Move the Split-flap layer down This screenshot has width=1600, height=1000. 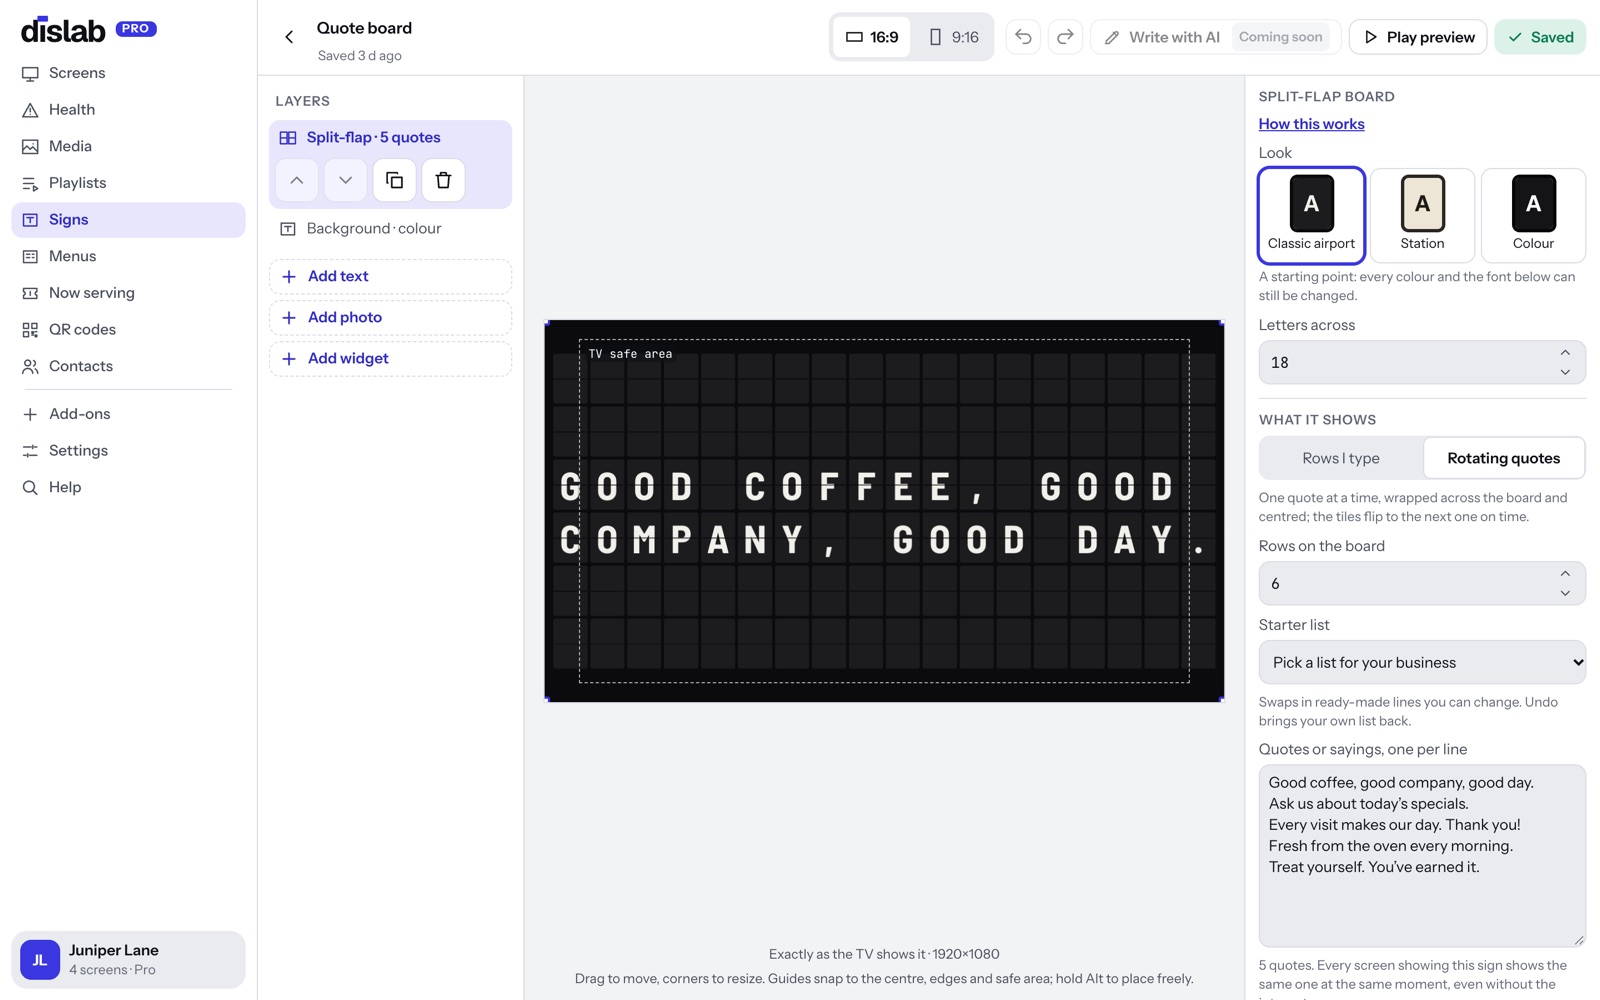coord(345,180)
